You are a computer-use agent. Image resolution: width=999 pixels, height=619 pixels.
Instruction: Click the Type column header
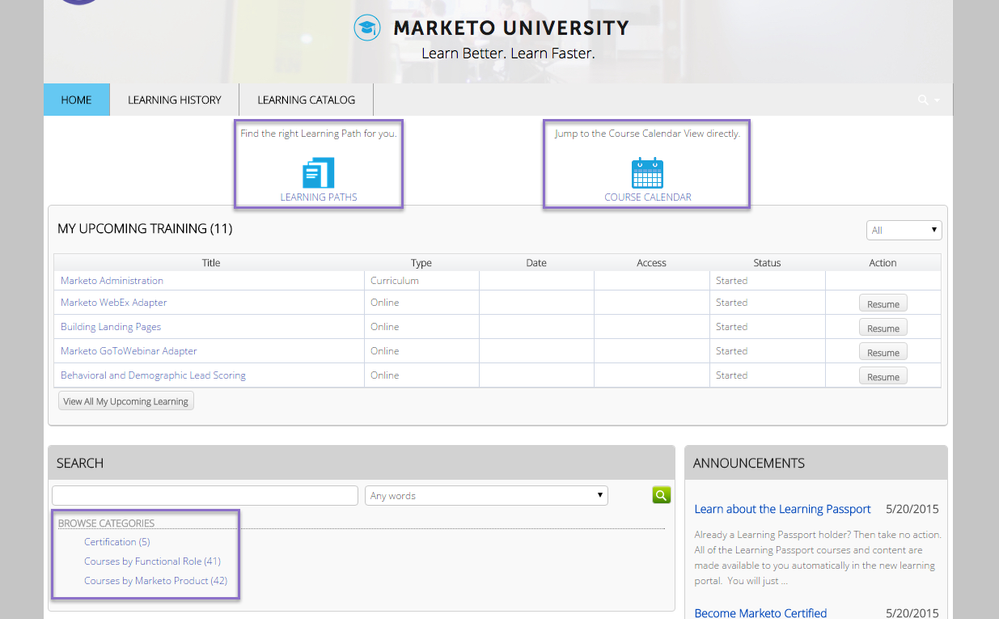pyautogui.click(x=421, y=262)
